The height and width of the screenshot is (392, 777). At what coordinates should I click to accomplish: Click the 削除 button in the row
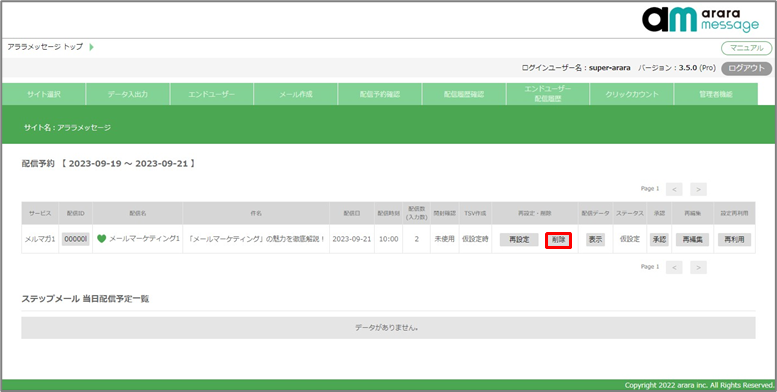(x=558, y=240)
